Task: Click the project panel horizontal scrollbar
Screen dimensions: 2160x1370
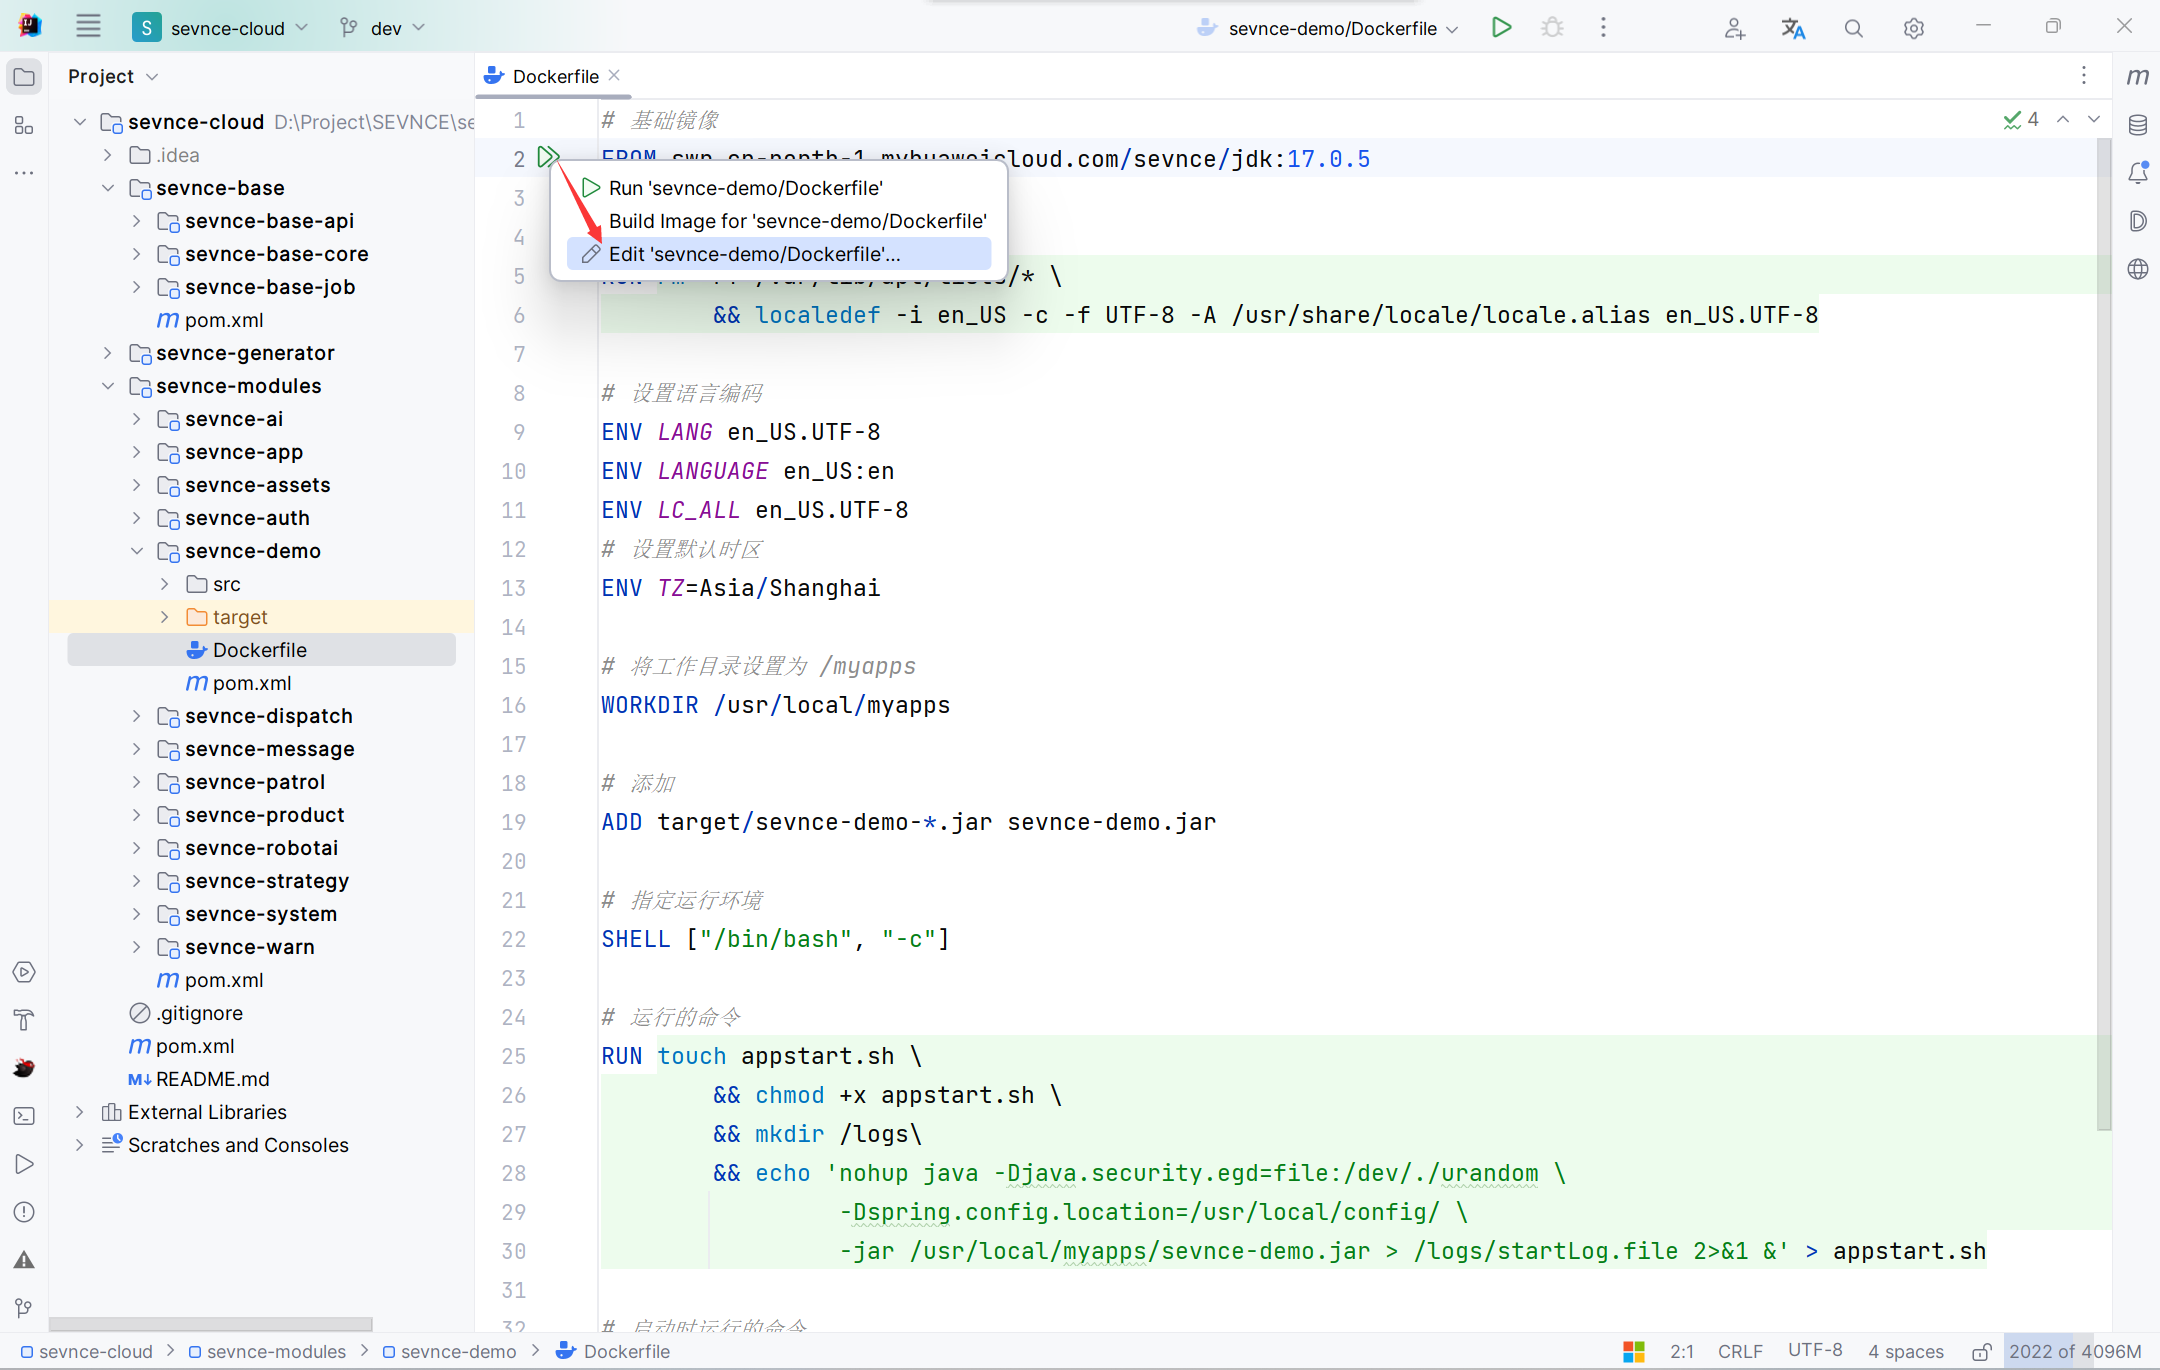Action: point(211,1324)
